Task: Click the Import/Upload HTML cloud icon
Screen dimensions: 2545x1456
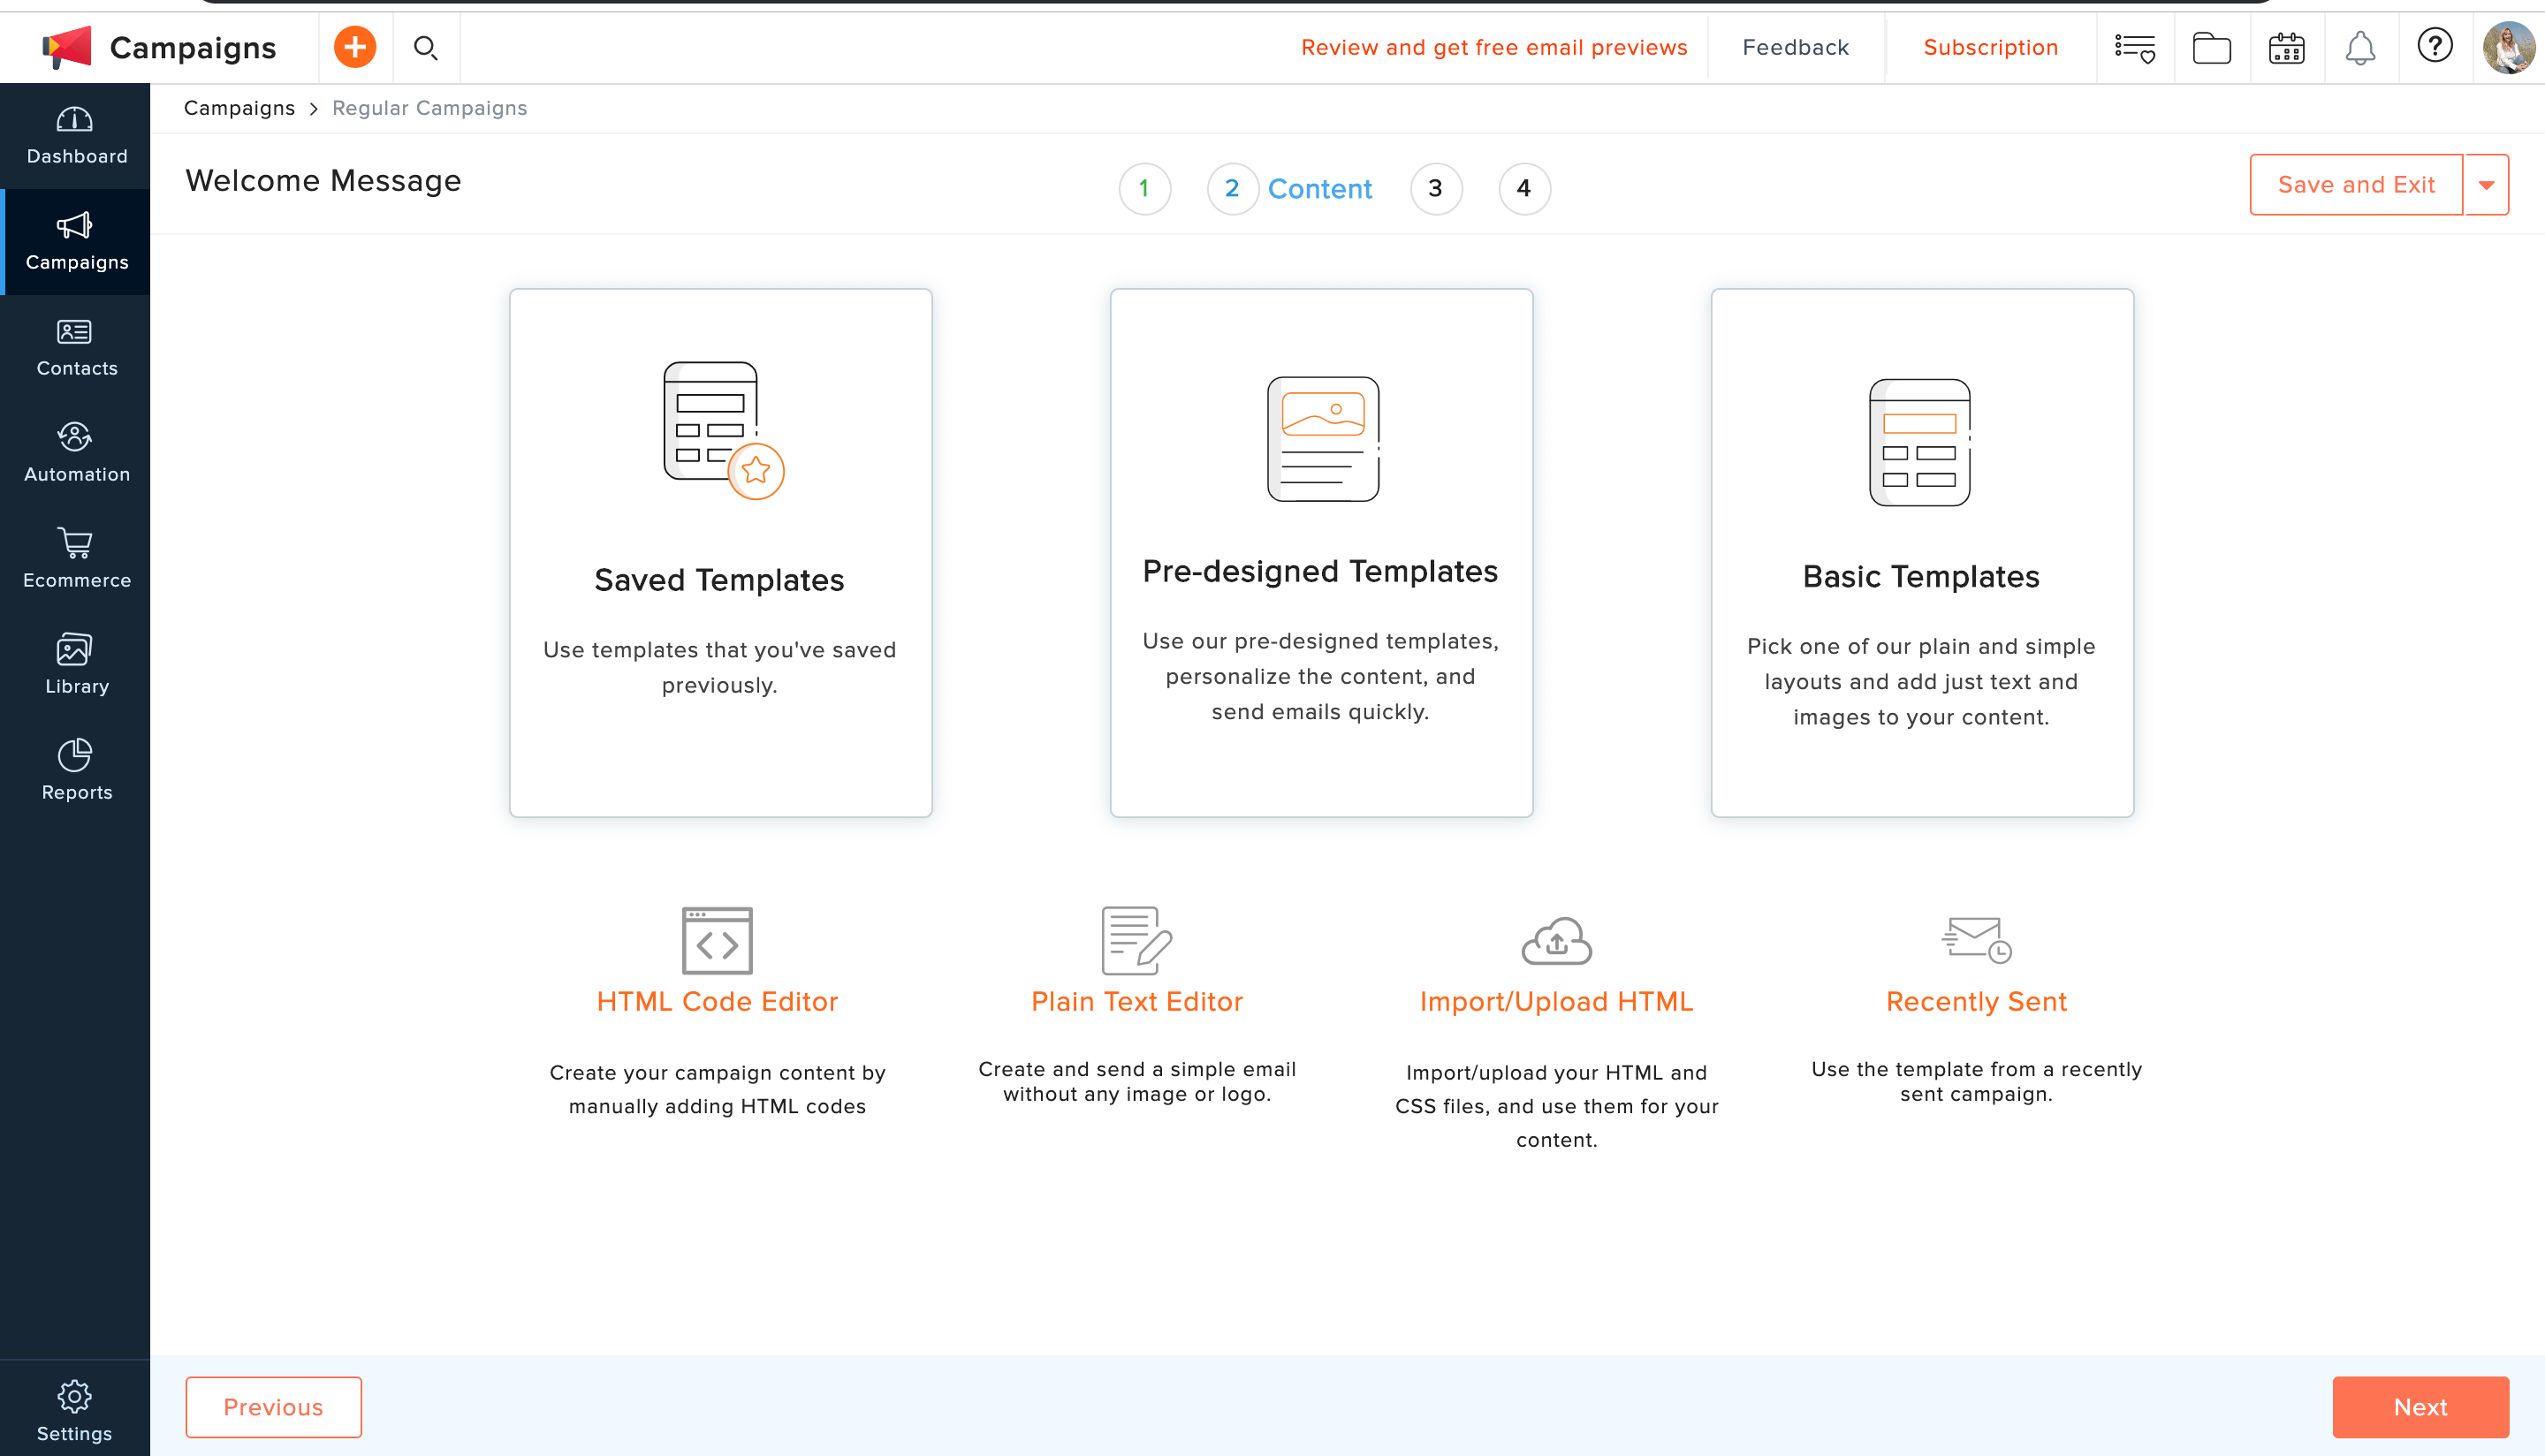Action: point(1556,940)
